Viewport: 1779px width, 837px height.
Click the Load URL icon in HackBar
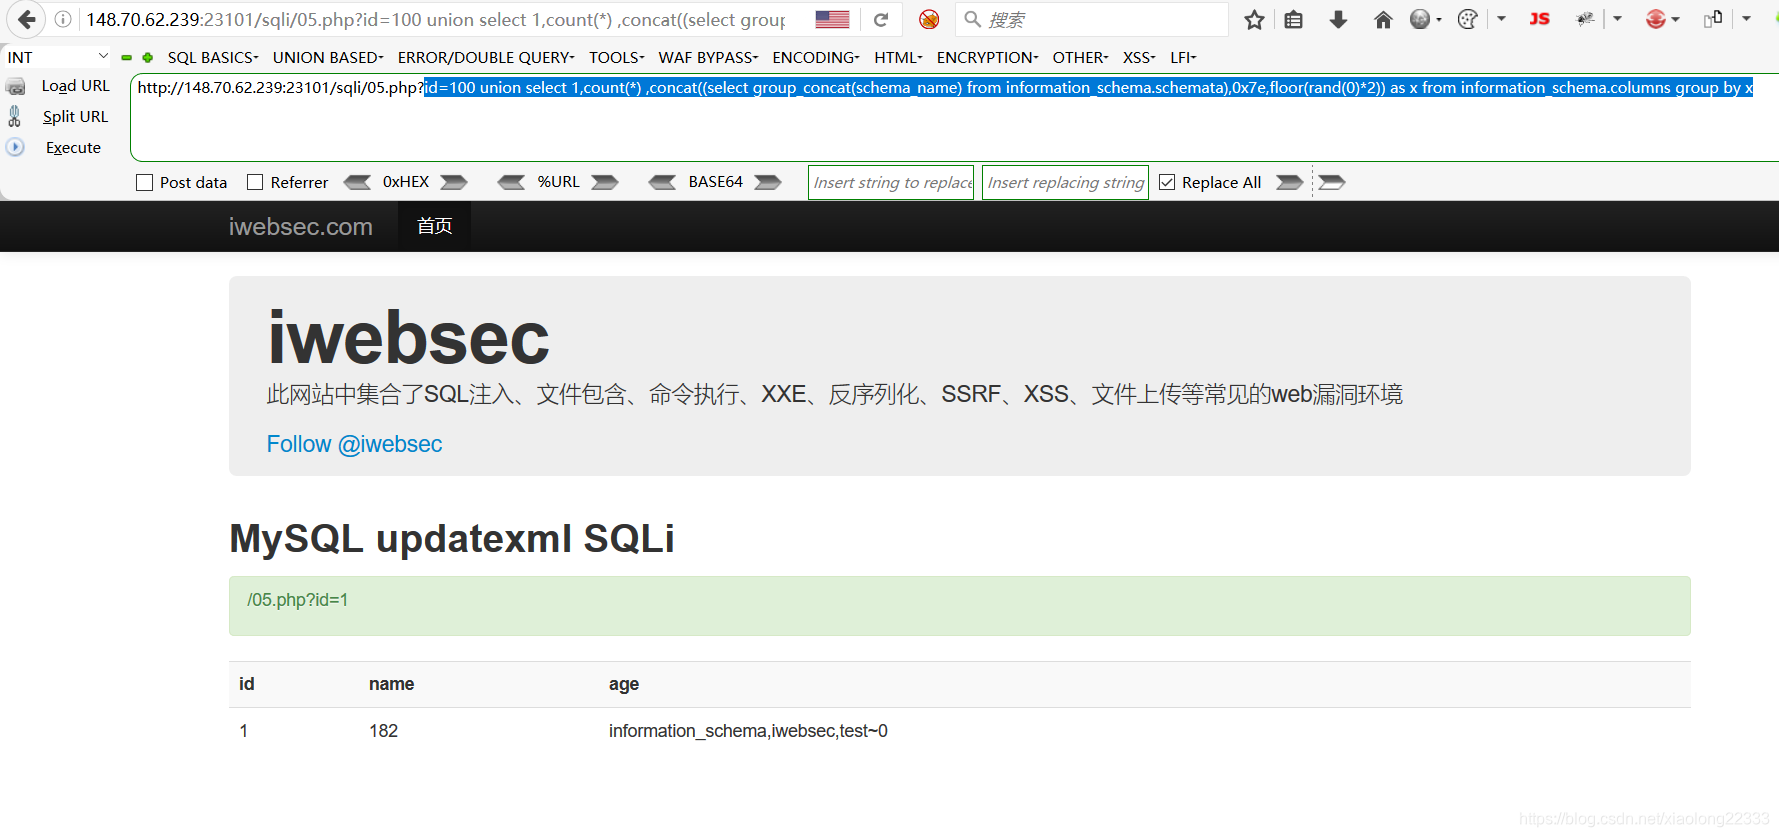[x=16, y=87]
